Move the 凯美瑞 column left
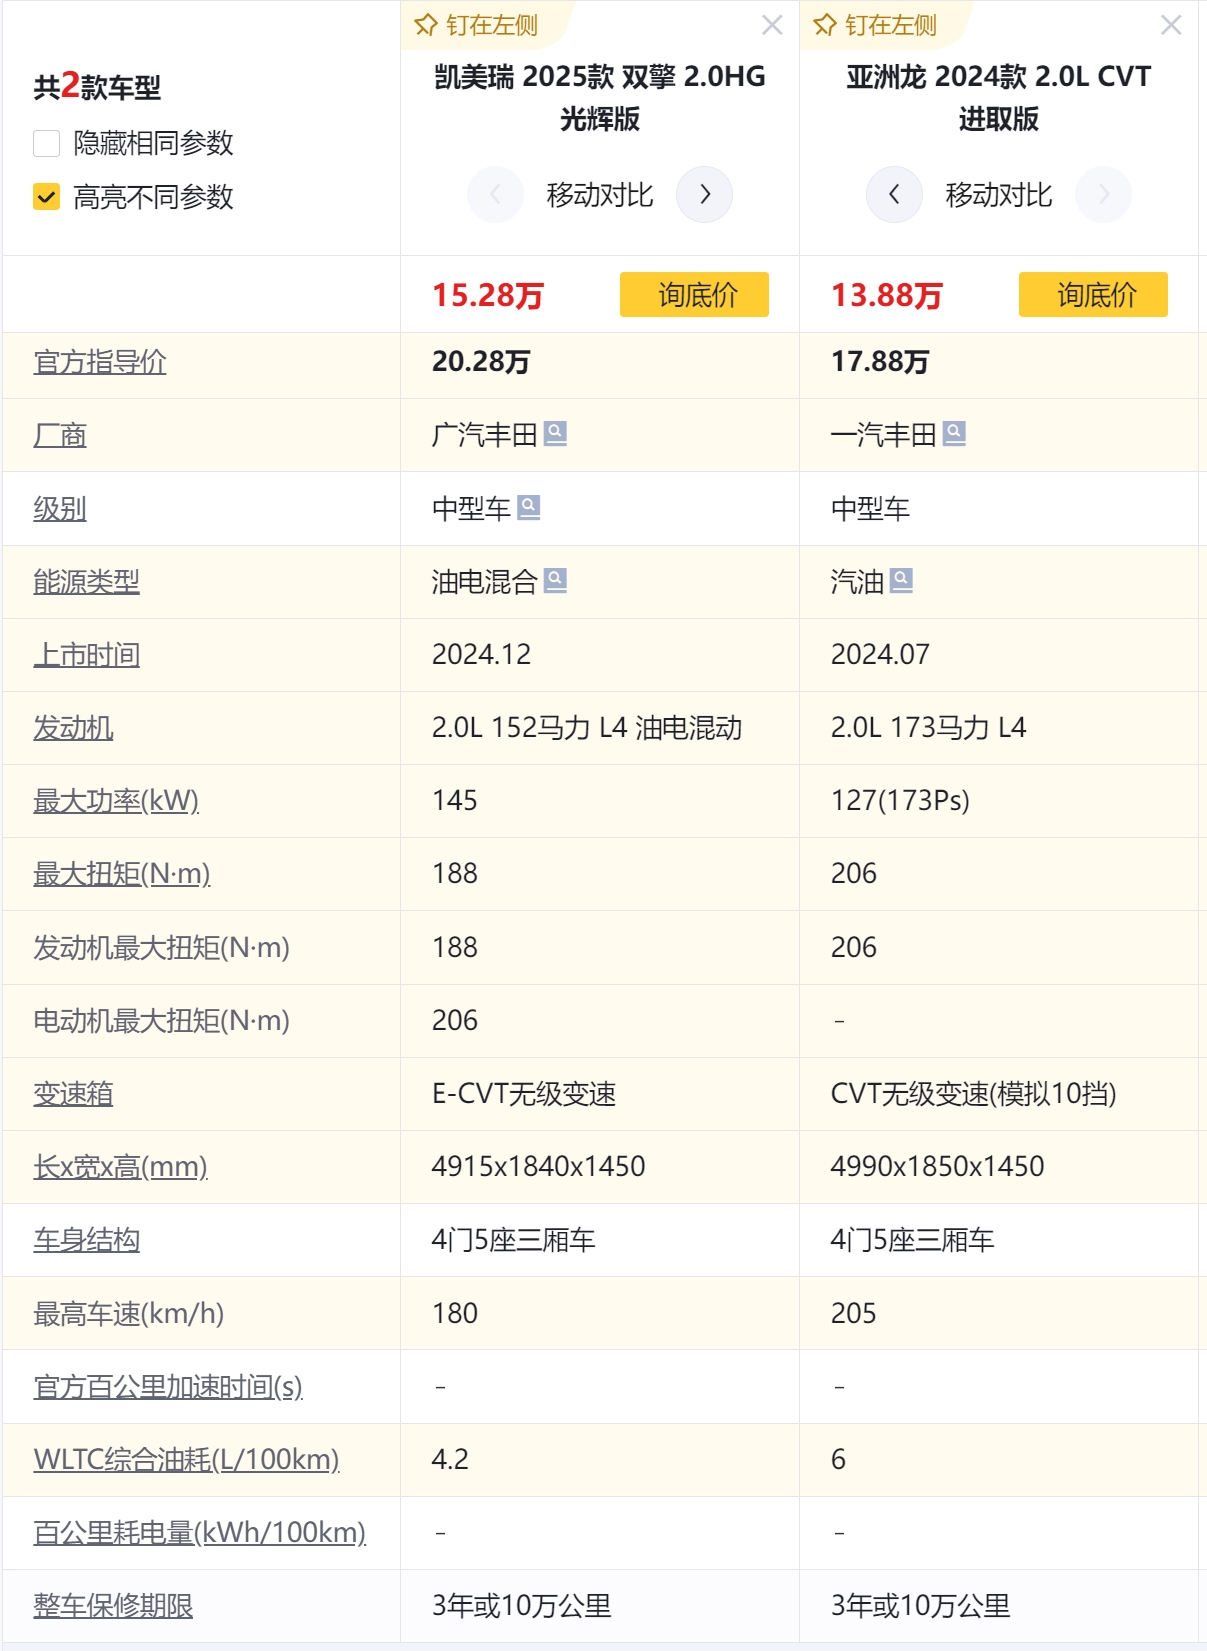This screenshot has width=1207, height=1651. (x=495, y=194)
